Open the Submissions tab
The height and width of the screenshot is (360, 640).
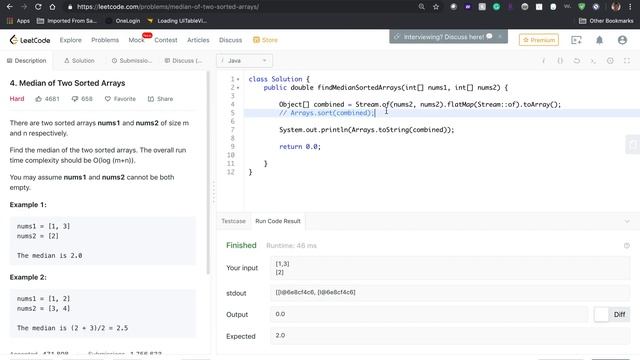pos(131,60)
